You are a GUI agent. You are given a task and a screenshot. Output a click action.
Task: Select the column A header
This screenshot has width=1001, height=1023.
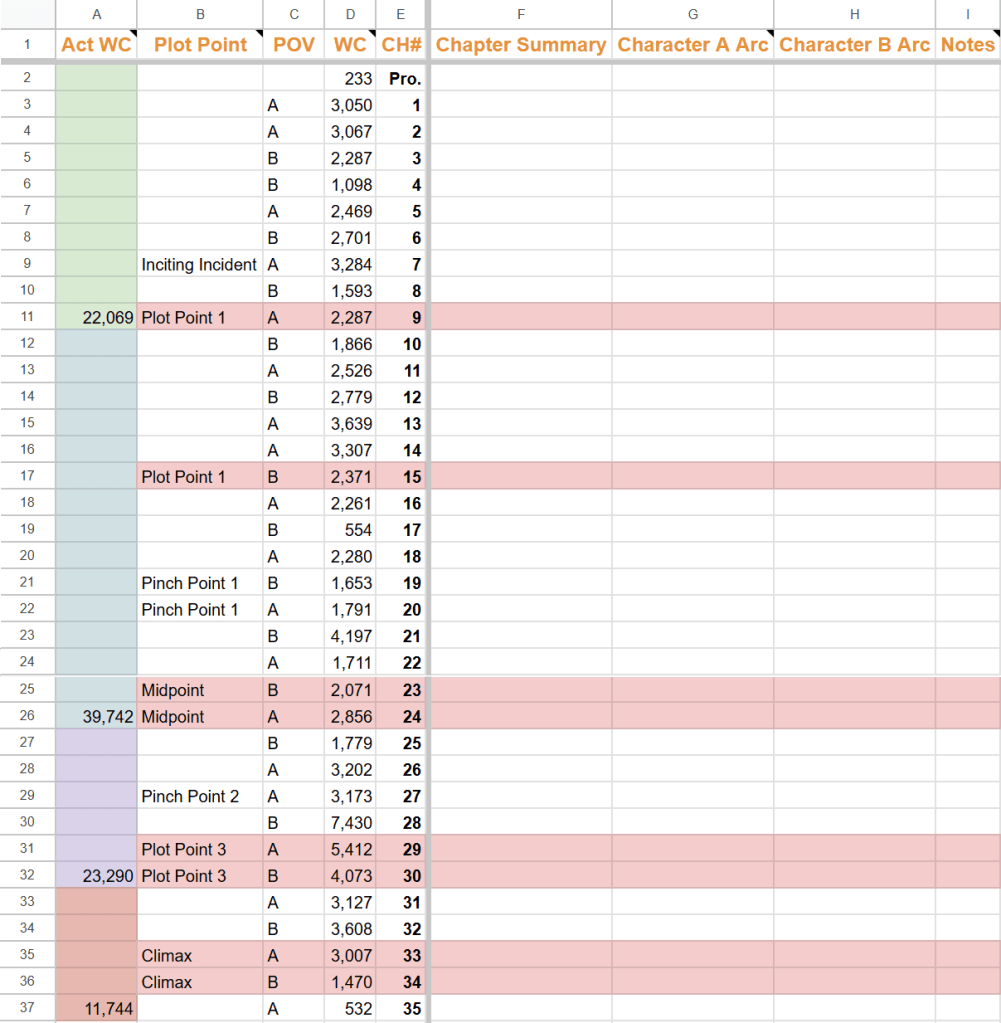(x=96, y=14)
